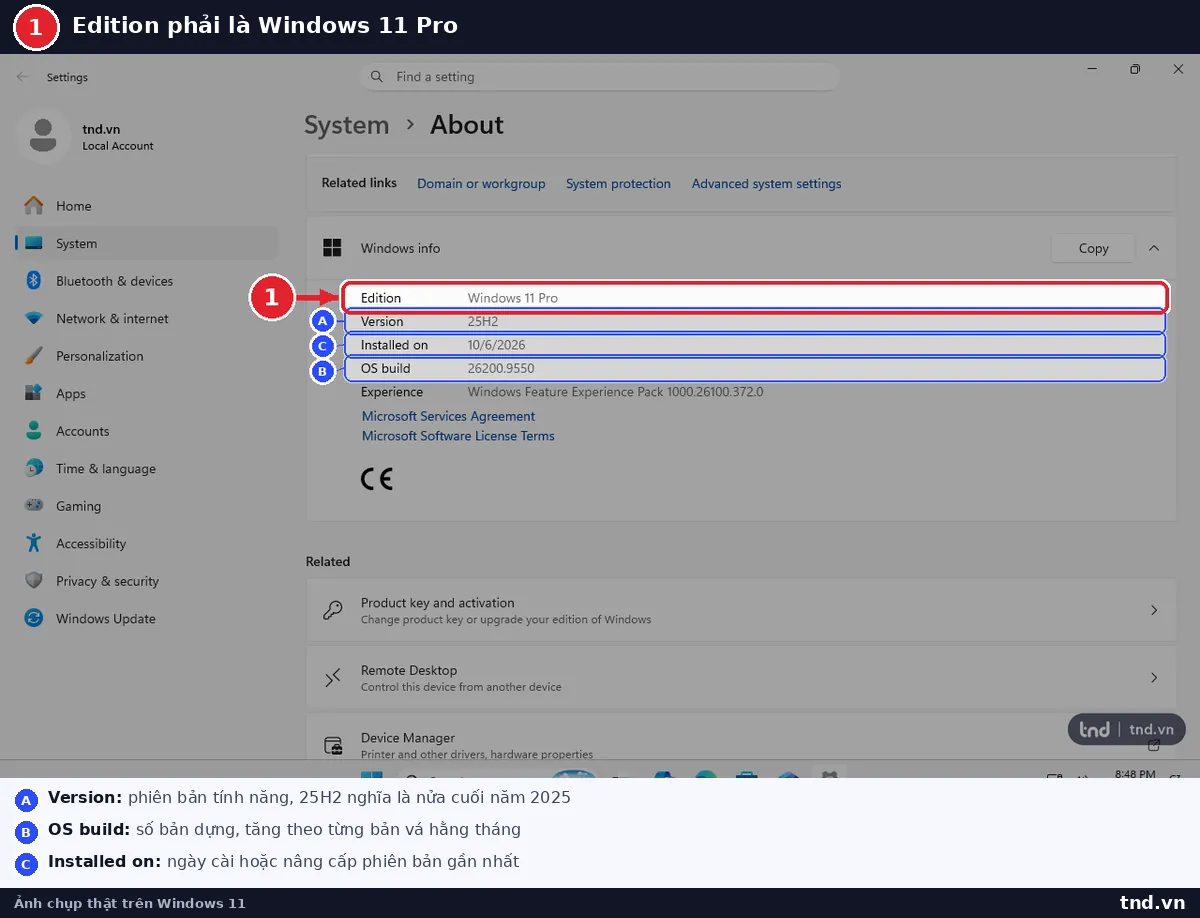Open Personalization settings
The image size is (1200, 918).
[146, 356]
